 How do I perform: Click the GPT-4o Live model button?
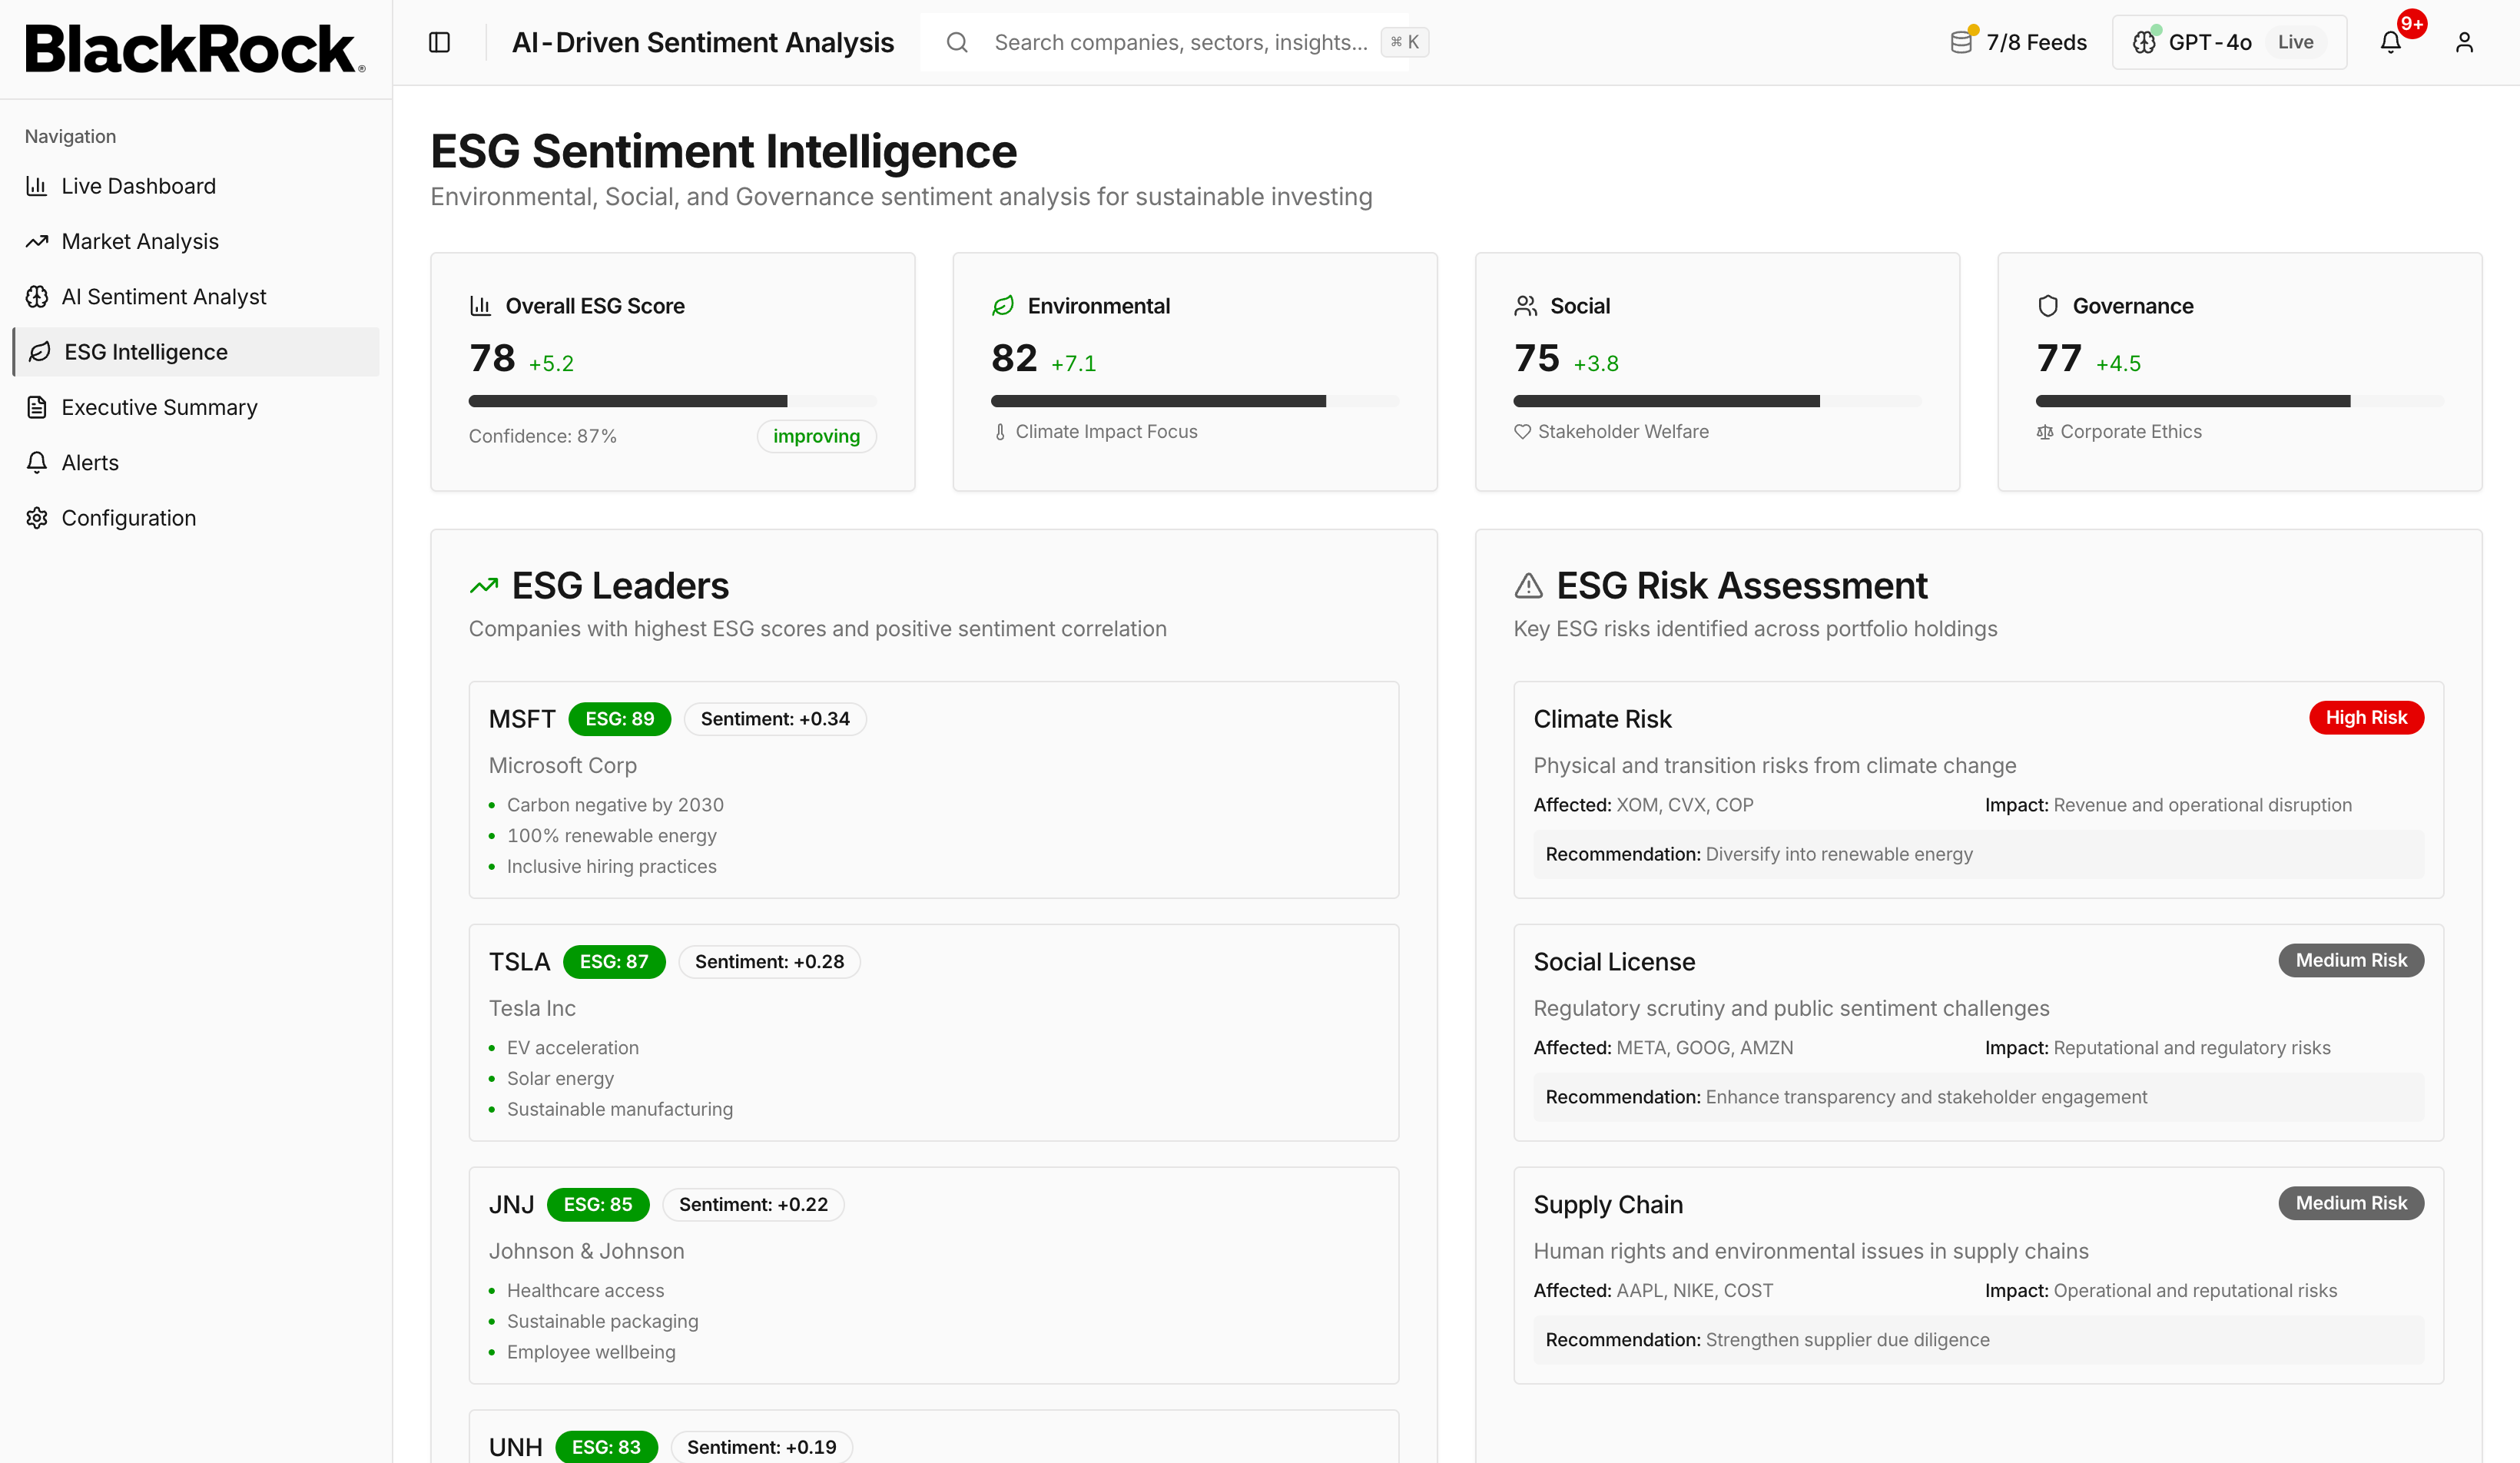tap(2229, 42)
